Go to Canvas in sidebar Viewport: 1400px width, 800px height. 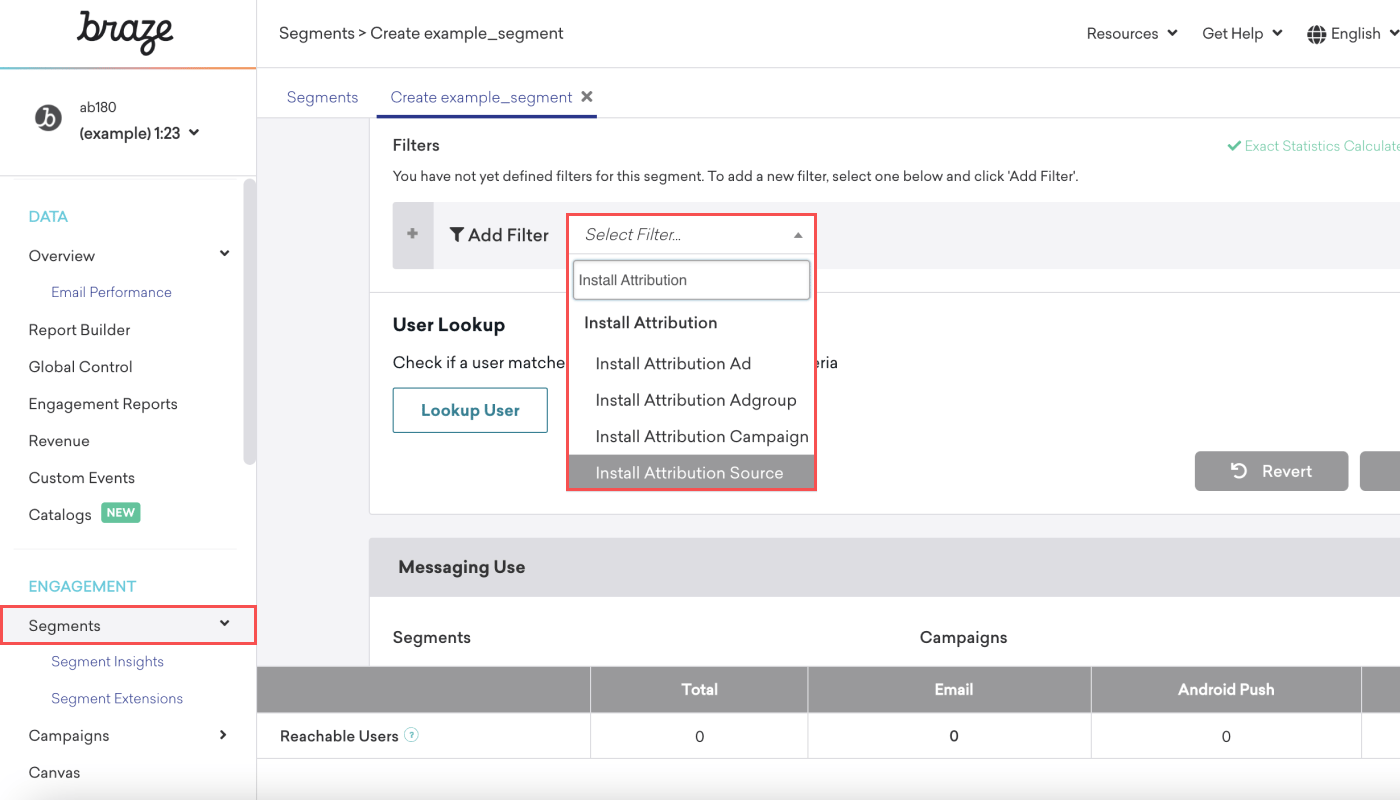[x=54, y=773]
